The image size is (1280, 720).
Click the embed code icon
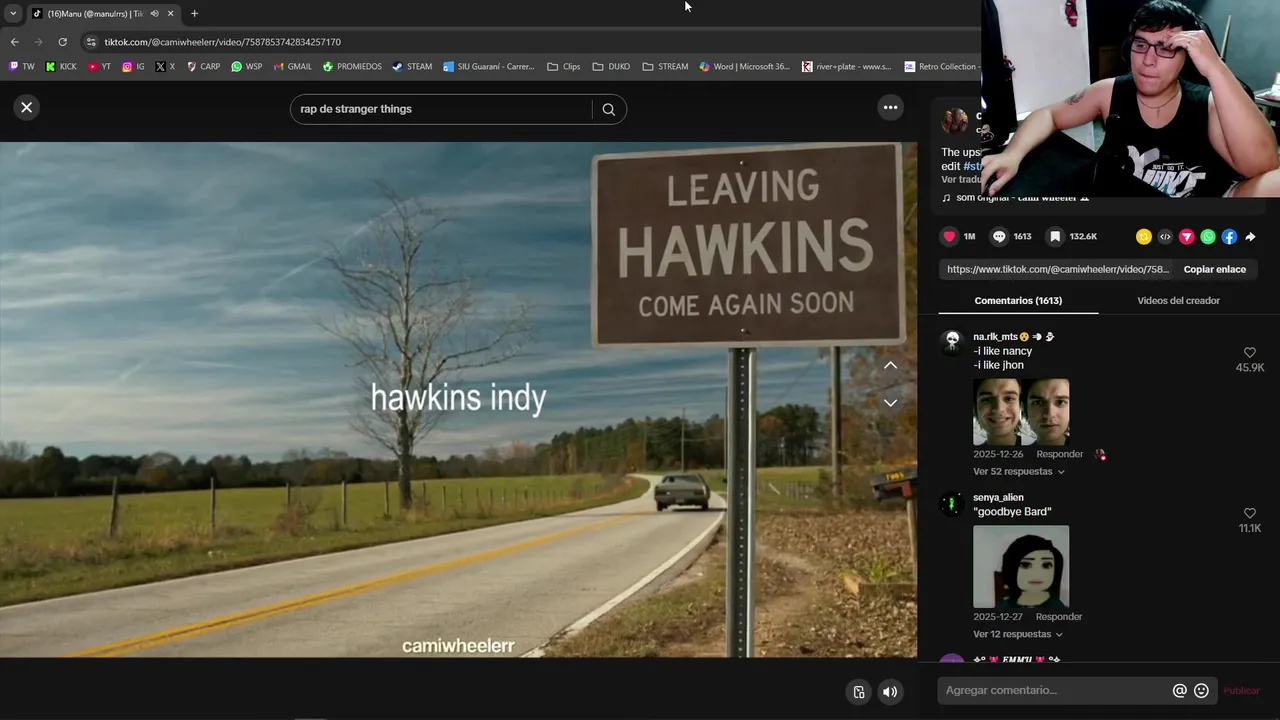[1165, 237]
